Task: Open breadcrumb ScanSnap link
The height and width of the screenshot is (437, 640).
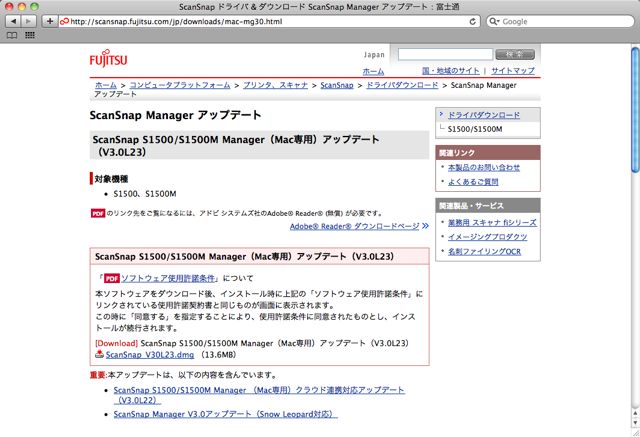Action: [337, 85]
